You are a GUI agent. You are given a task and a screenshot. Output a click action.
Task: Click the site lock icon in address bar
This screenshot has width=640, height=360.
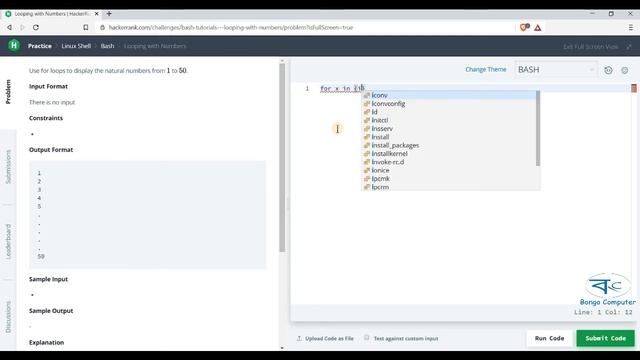tap(102, 27)
